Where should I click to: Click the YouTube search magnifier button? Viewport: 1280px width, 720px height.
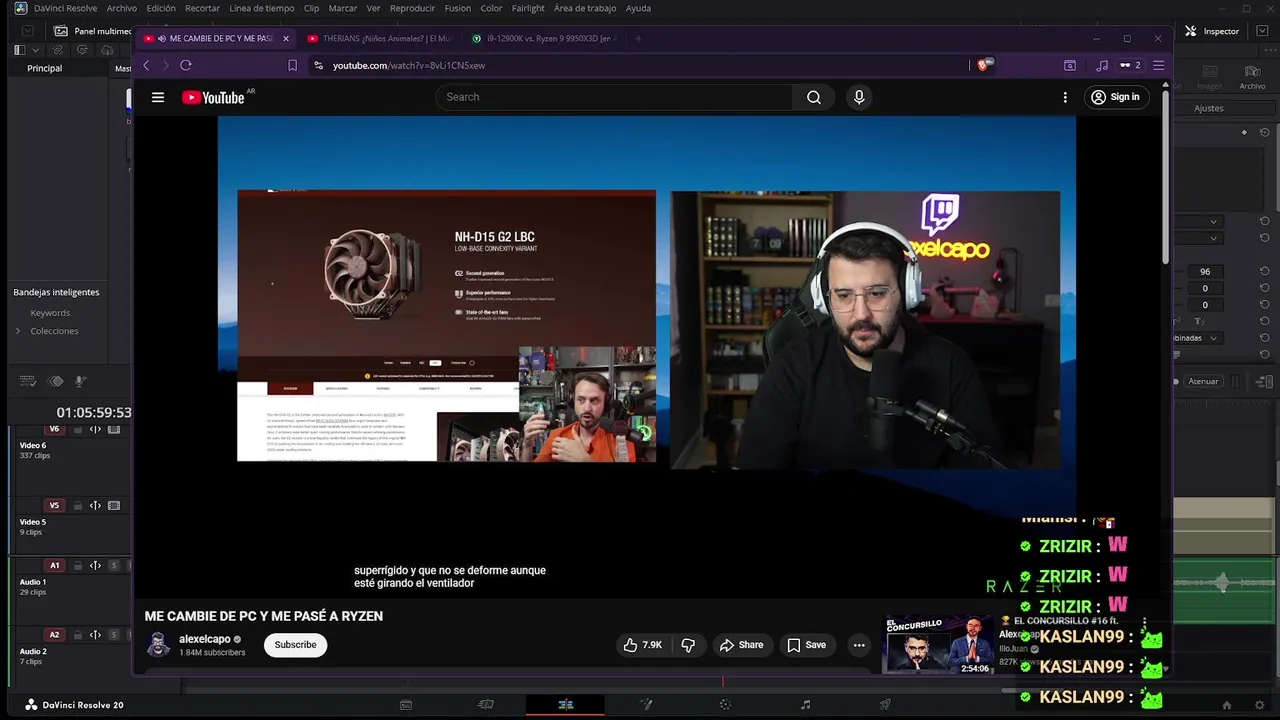click(814, 97)
